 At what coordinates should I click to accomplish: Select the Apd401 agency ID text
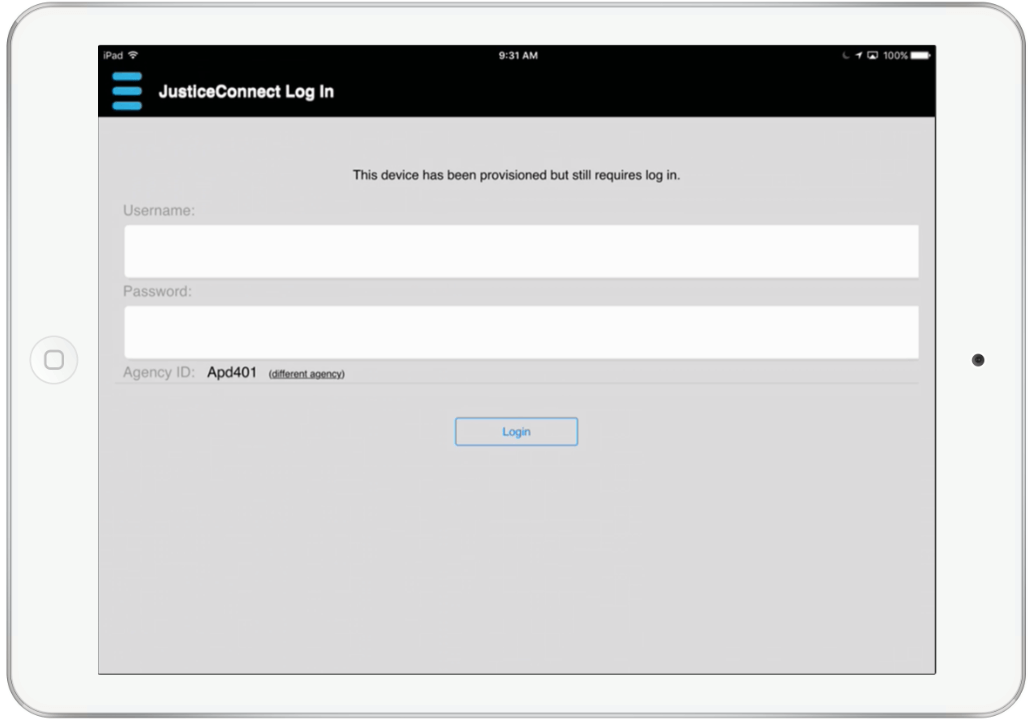(x=232, y=372)
